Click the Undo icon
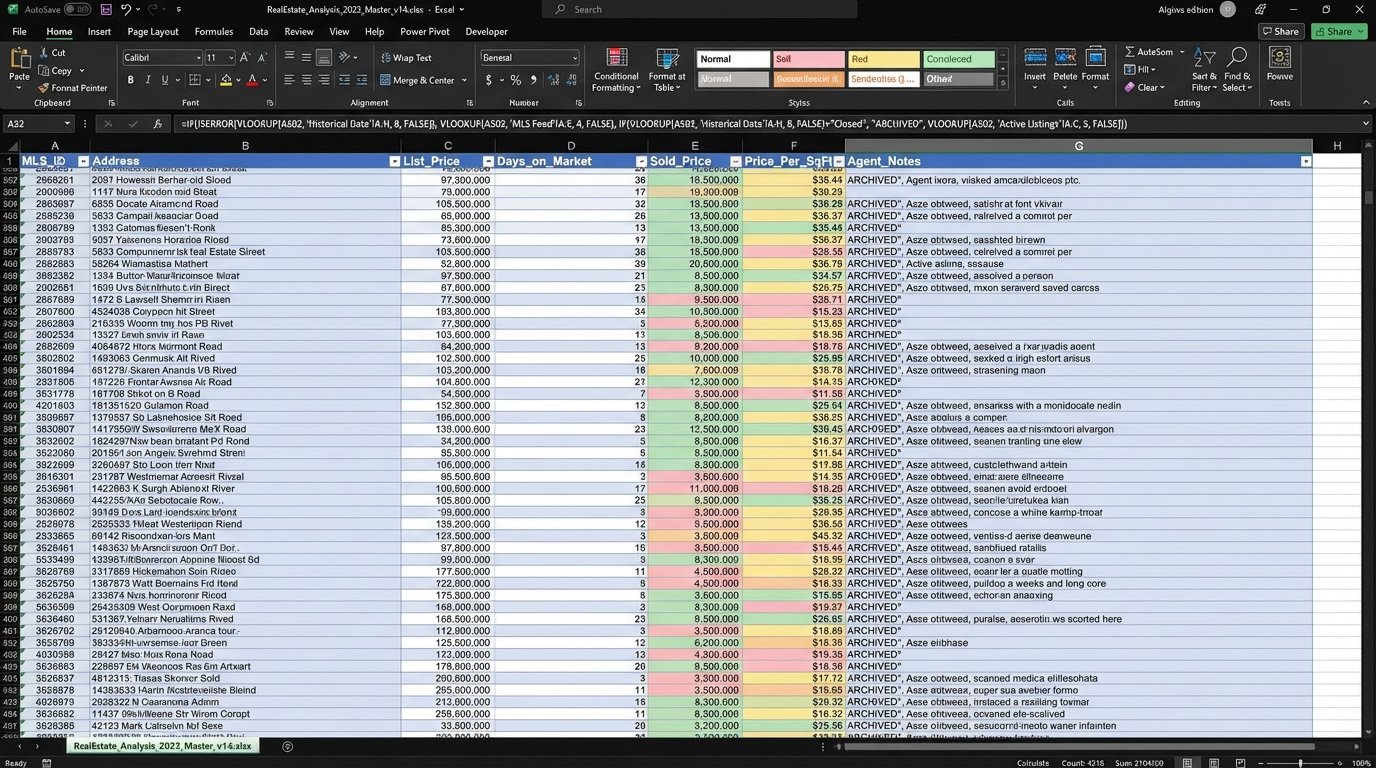The image size is (1376, 768). [124, 9]
